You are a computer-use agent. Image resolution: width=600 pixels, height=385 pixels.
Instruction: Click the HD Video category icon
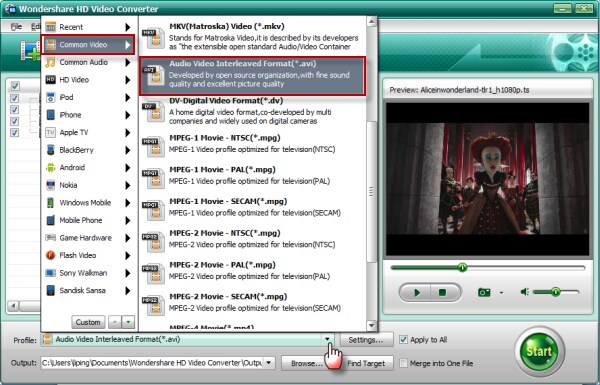point(51,80)
